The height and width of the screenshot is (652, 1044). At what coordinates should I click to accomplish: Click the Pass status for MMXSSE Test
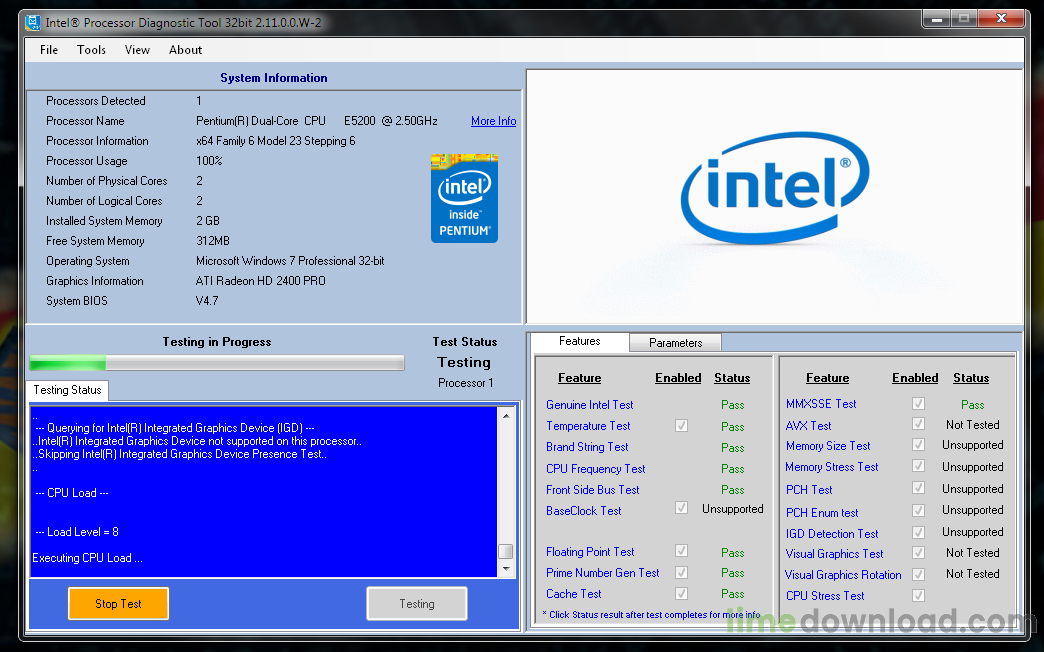point(972,405)
